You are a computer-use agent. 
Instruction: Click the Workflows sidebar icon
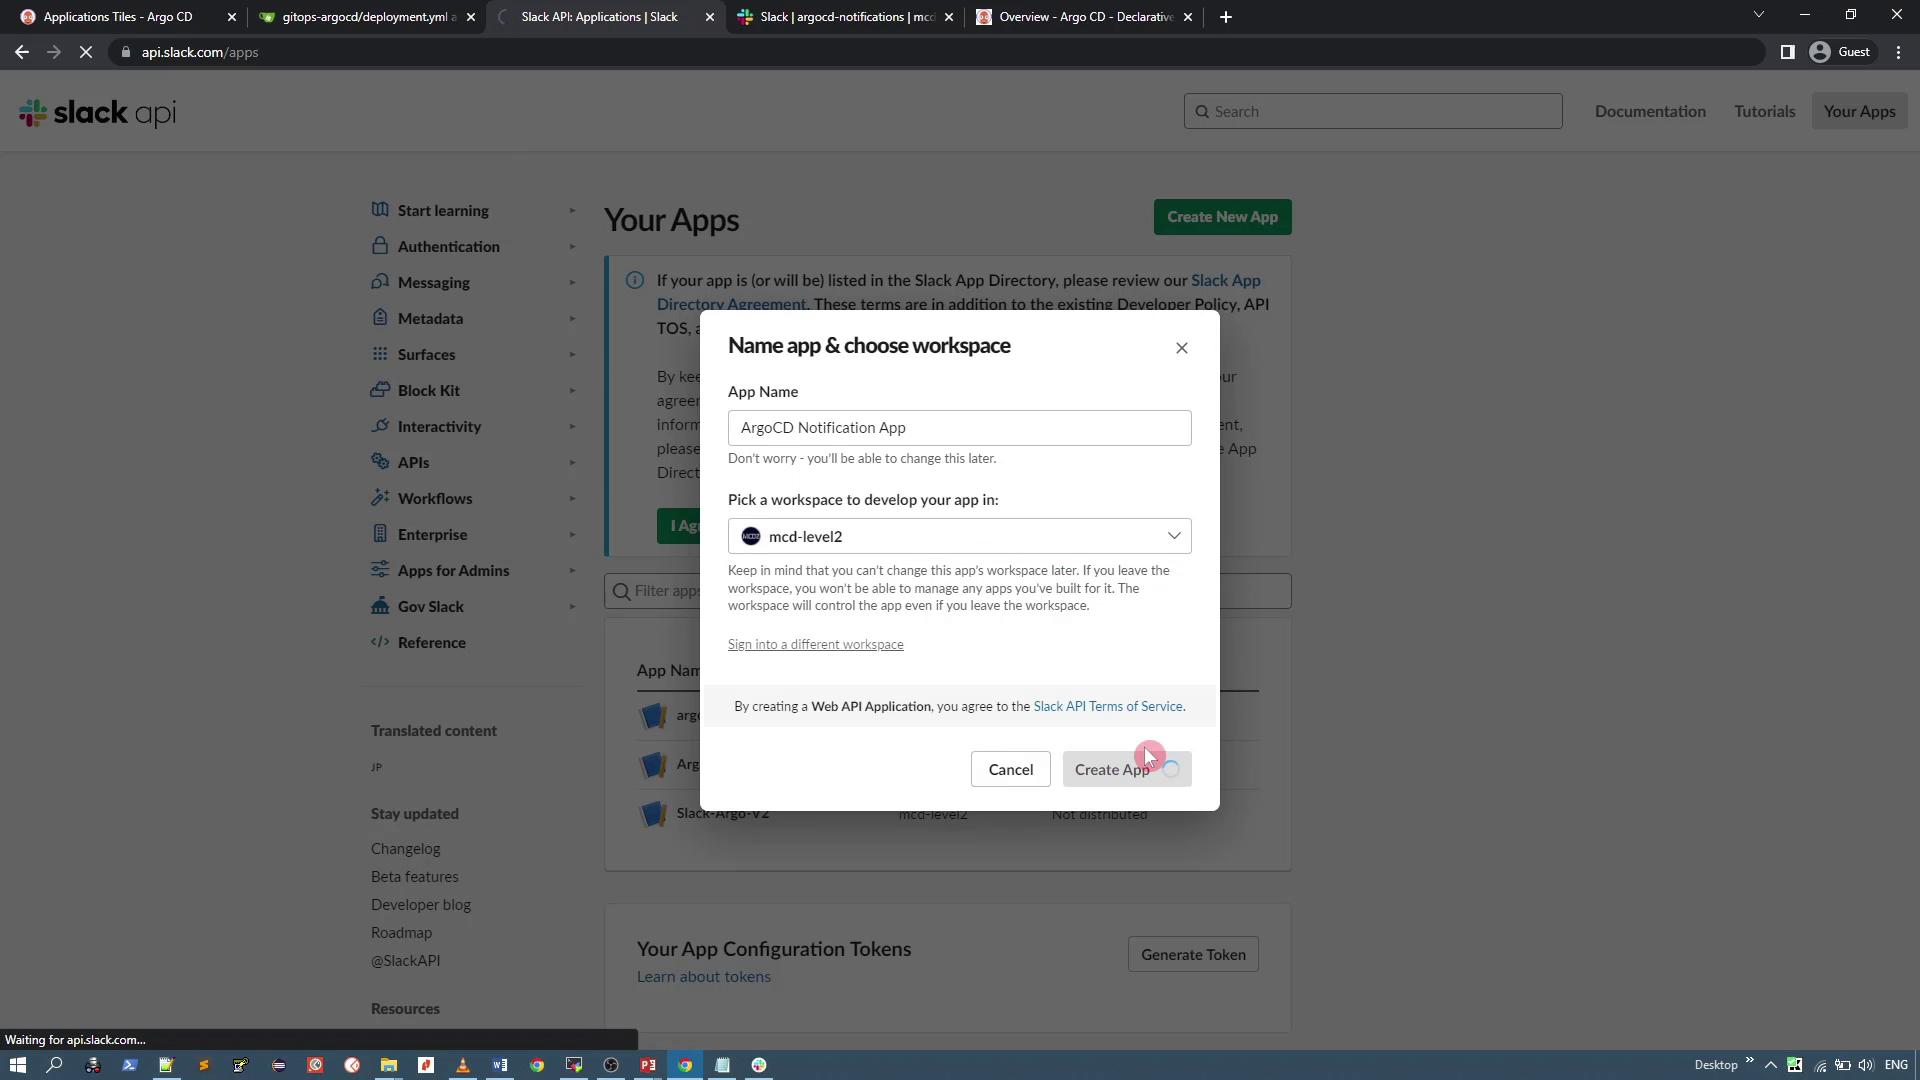(x=380, y=498)
